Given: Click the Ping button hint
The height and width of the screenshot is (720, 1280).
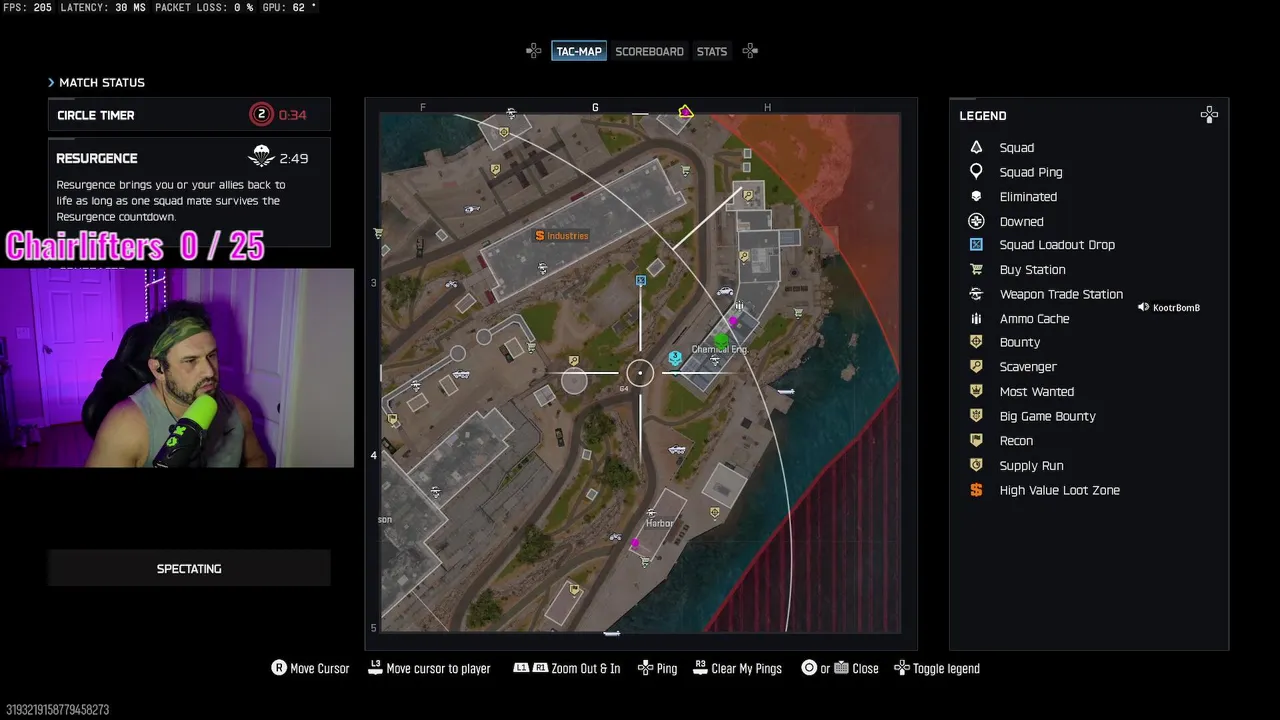Looking at the screenshot, I should (658, 668).
